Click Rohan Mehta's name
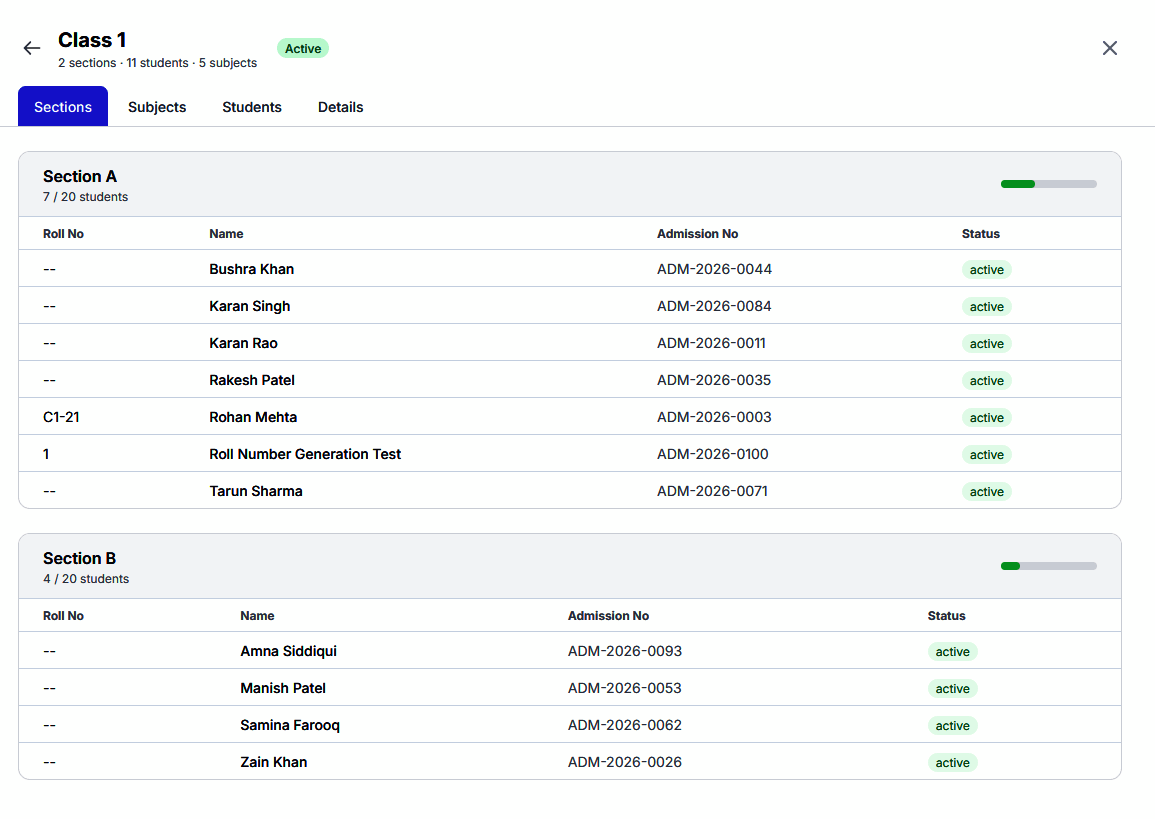Viewport: 1155px width, 819px height. tap(253, 417)
